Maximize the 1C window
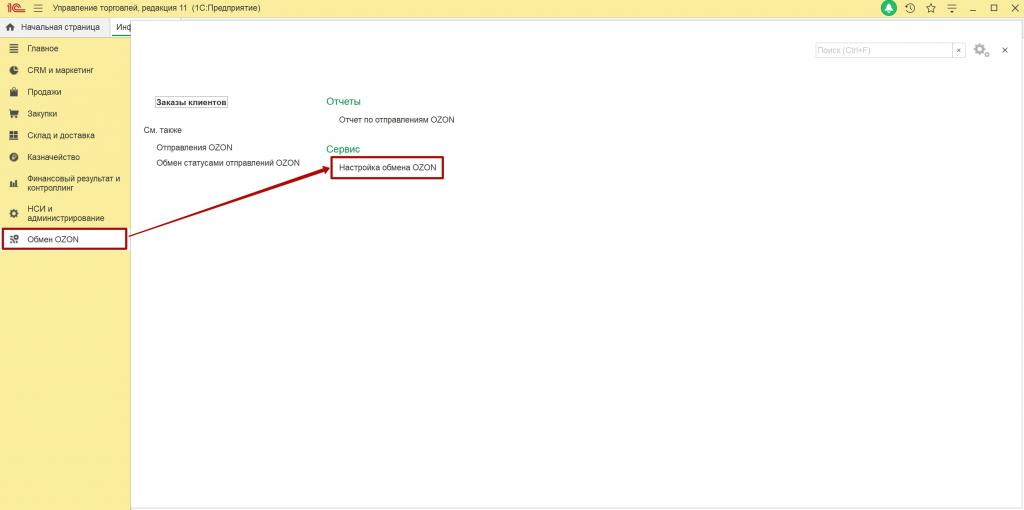Screen dimensions: 1024x510 click(994, 8)
